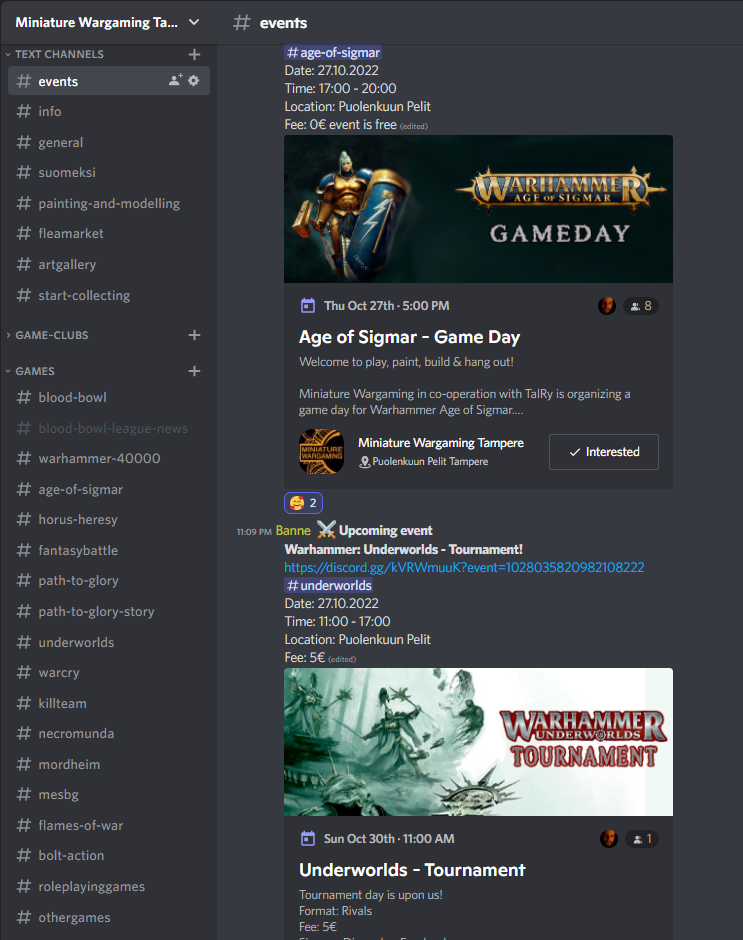This screenshot has height=940, width=743.
Task: Click the Banne username
Action: tap(293, 531)
